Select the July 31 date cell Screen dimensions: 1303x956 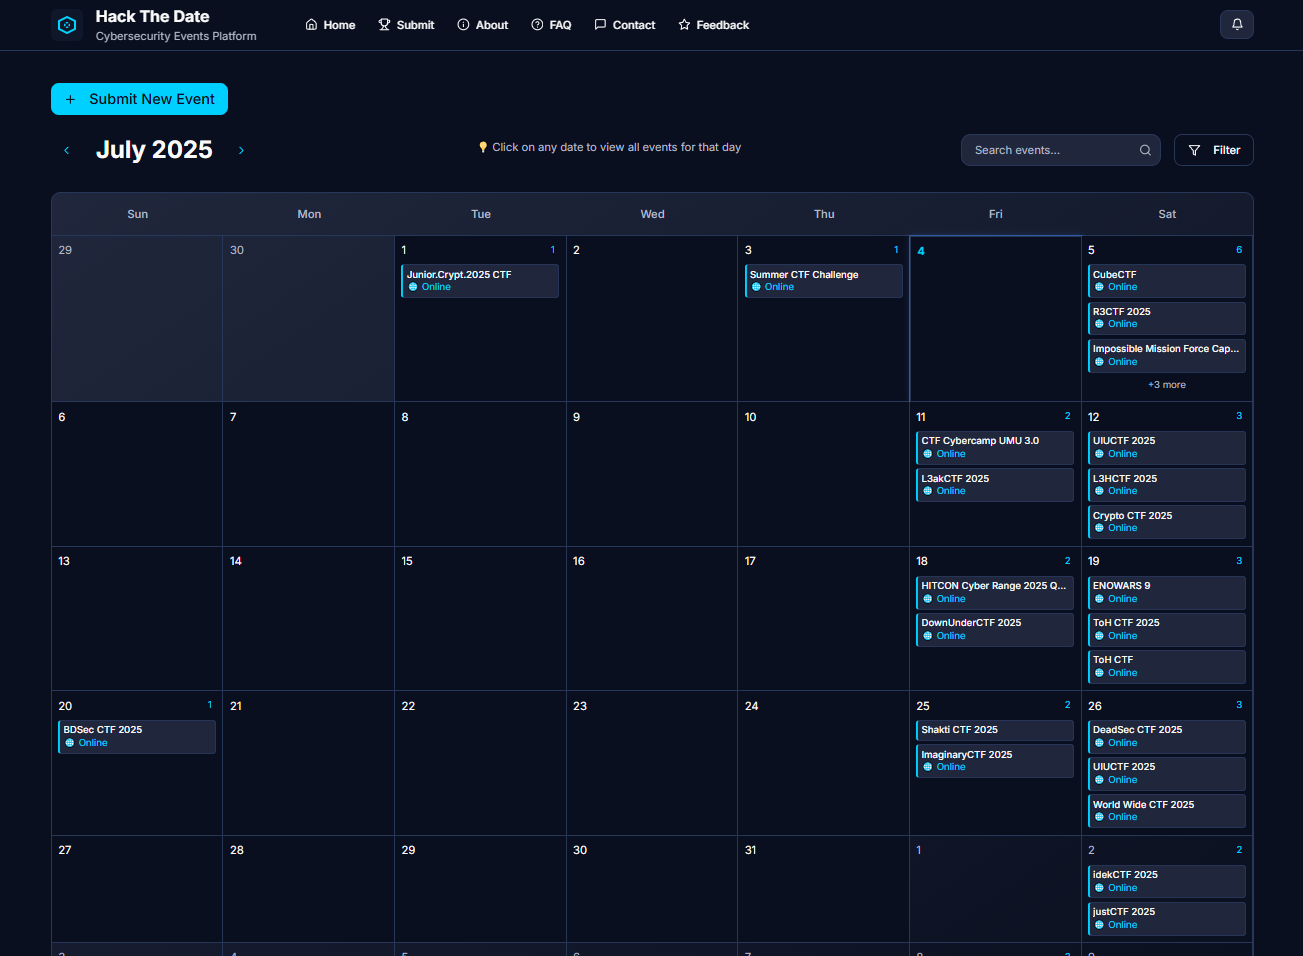coord(823,889)
